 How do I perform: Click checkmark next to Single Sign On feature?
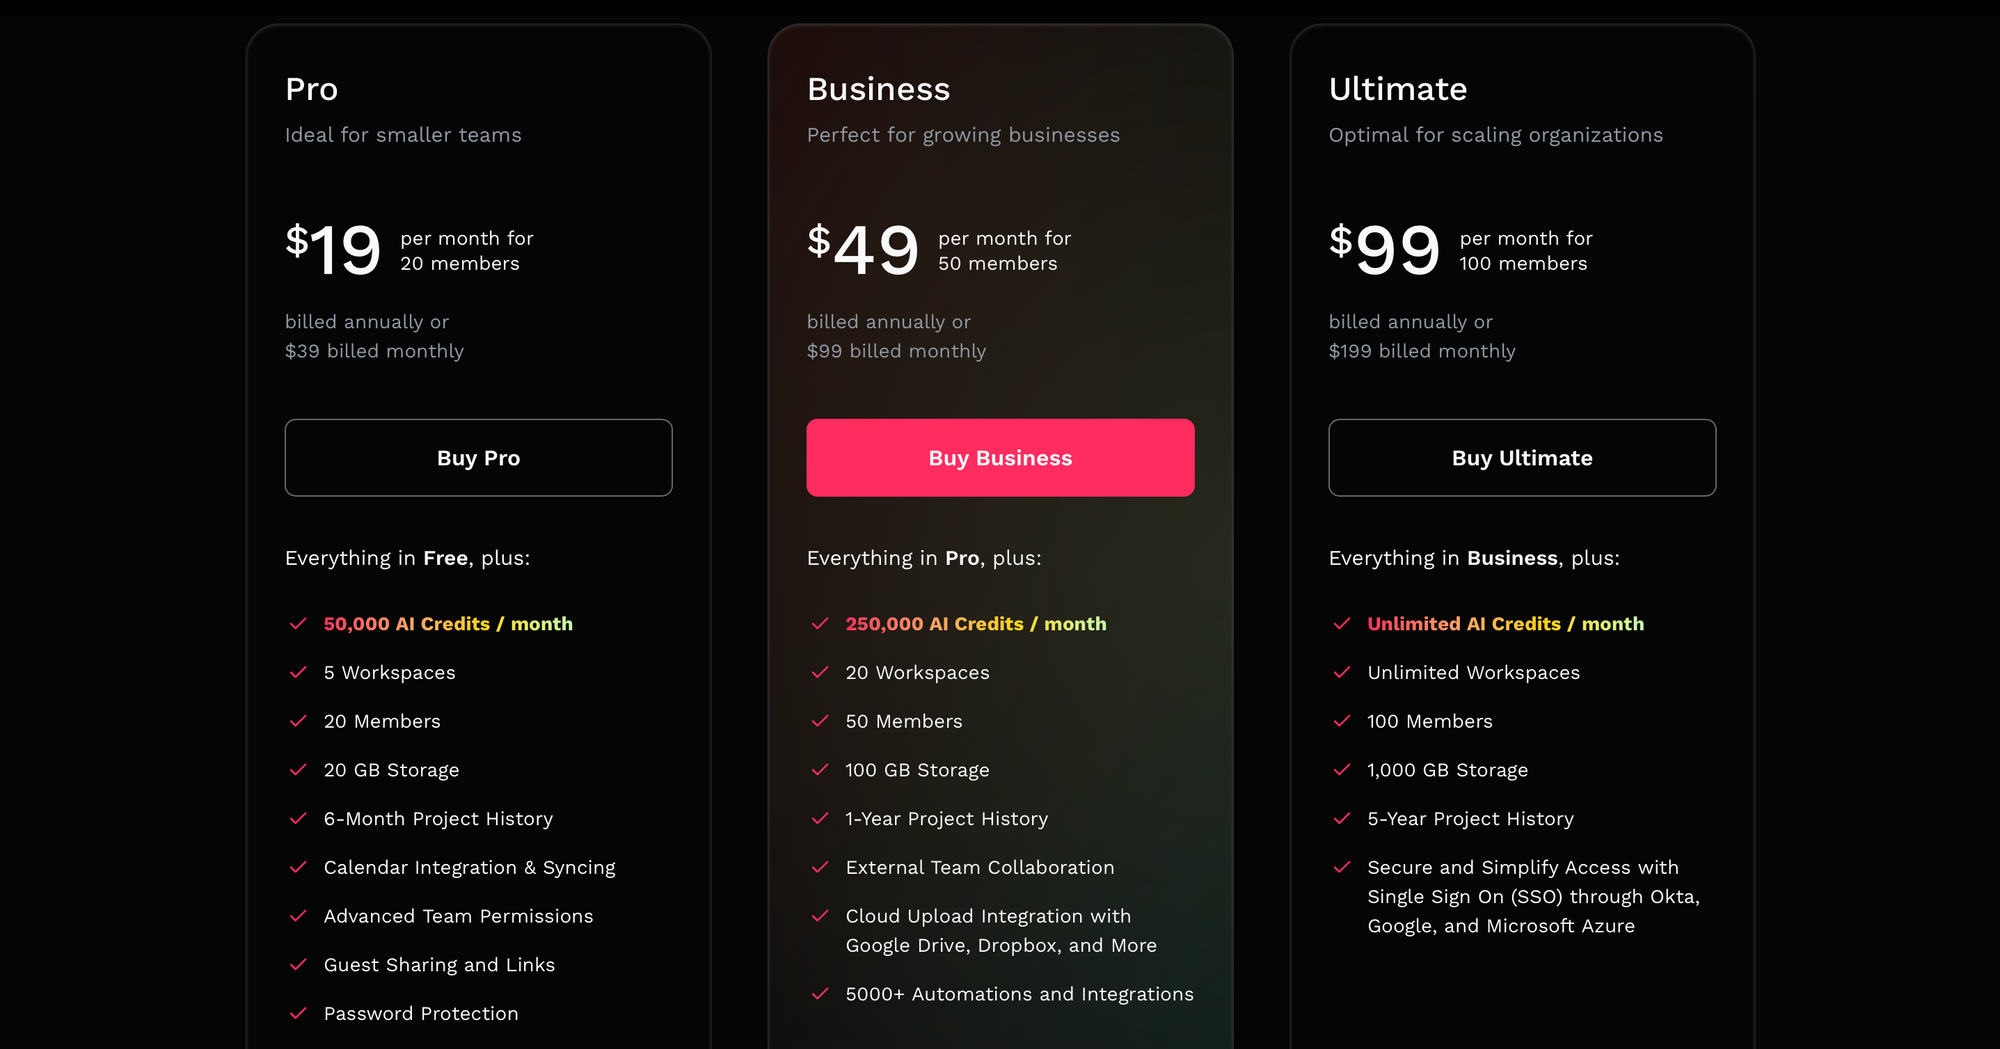[x=1342, y=867]
